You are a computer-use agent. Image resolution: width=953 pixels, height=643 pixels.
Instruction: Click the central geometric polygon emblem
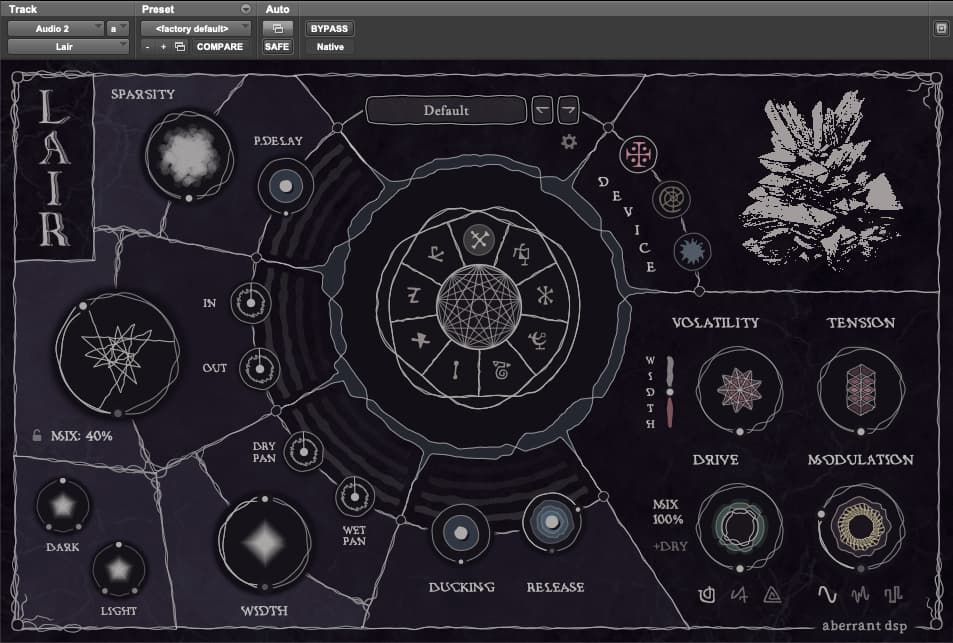click(x=479, y=307)
